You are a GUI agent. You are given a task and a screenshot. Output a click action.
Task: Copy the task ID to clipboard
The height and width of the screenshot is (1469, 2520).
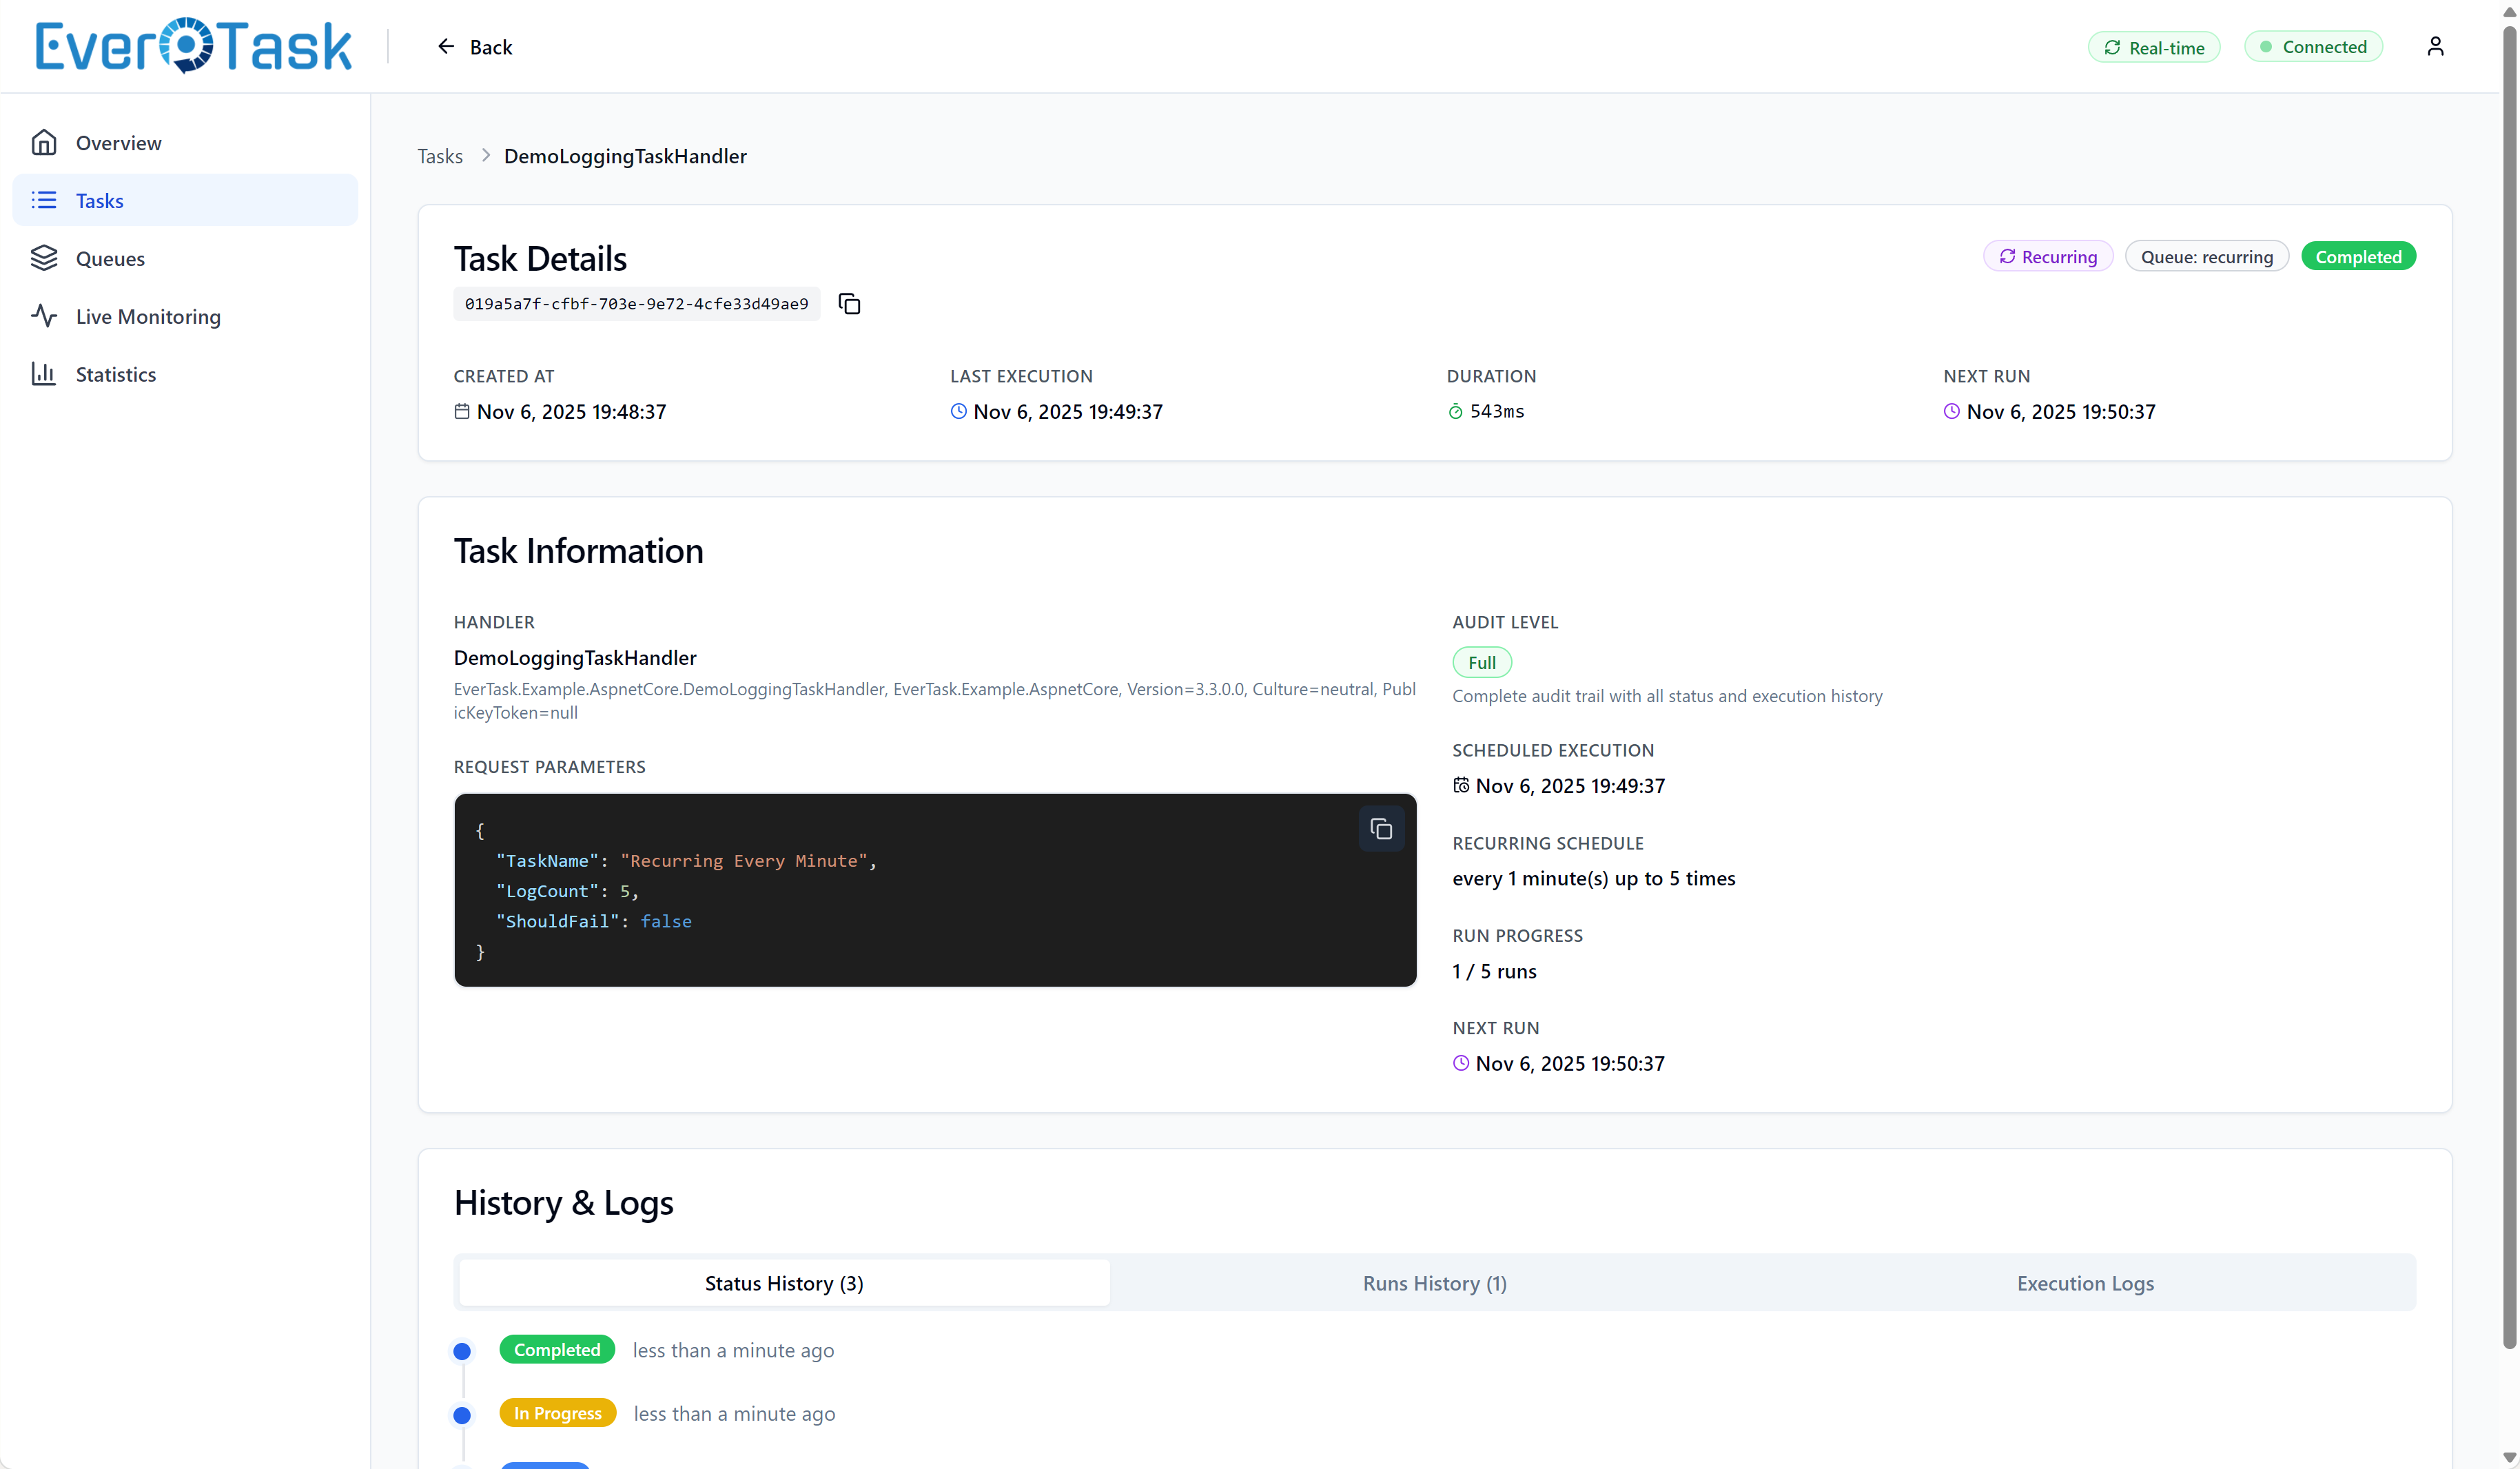point(849,304)
